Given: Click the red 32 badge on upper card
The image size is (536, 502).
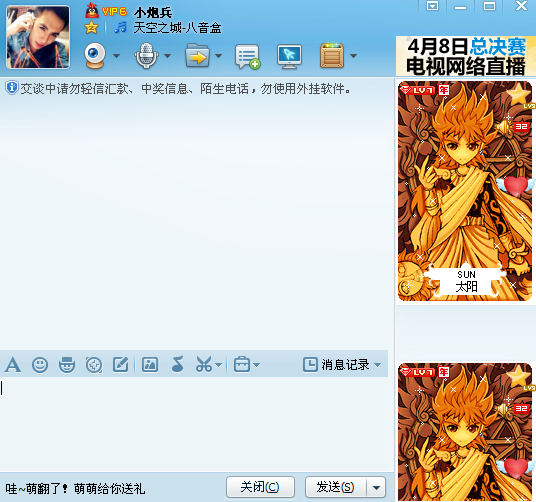Looking at the screenshot, I should pos(521,127).
